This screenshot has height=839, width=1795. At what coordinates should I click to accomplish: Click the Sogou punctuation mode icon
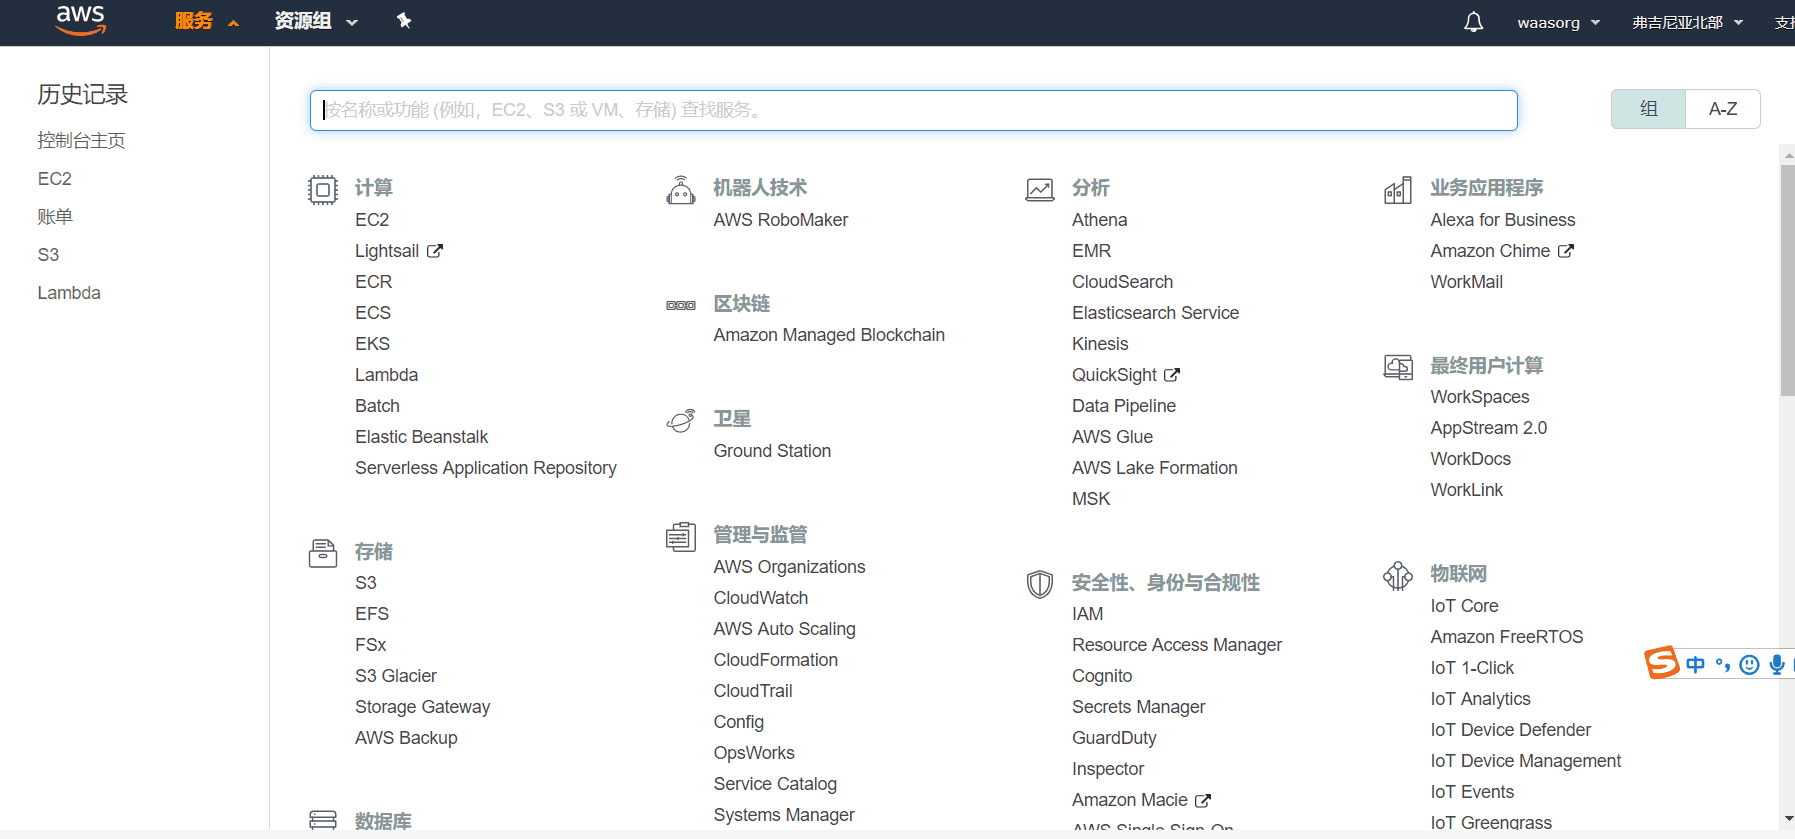1722,665
